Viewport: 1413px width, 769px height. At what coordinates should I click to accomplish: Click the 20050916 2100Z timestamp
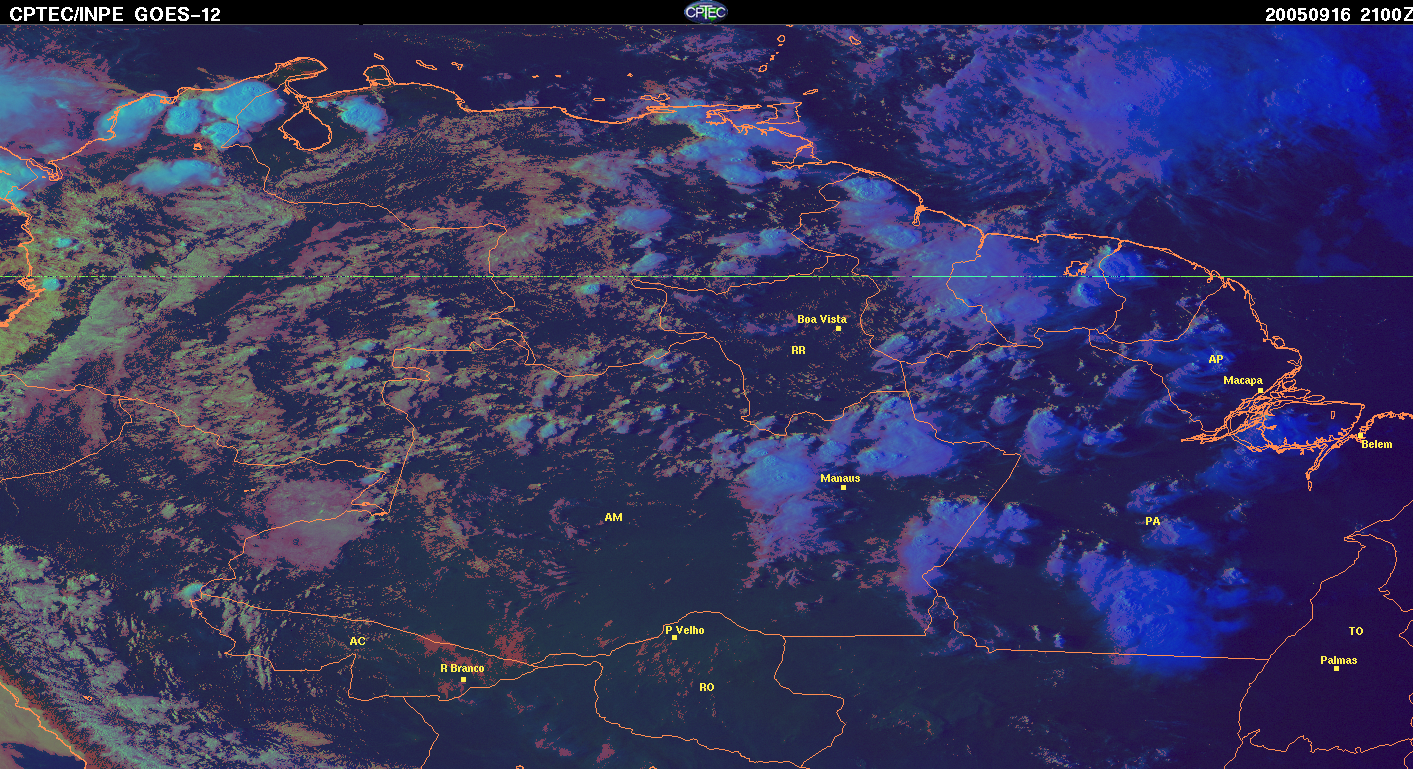coord(1337,15)
